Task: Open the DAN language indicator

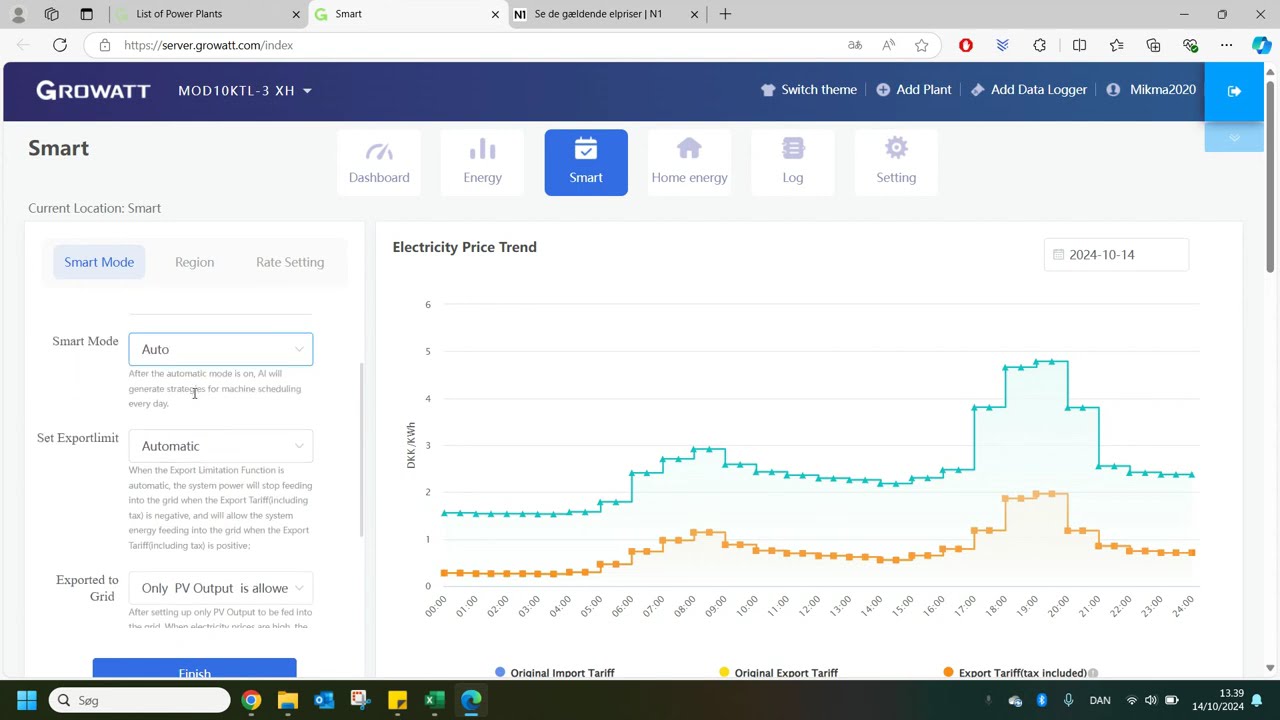Action: tap(1099, 700)
